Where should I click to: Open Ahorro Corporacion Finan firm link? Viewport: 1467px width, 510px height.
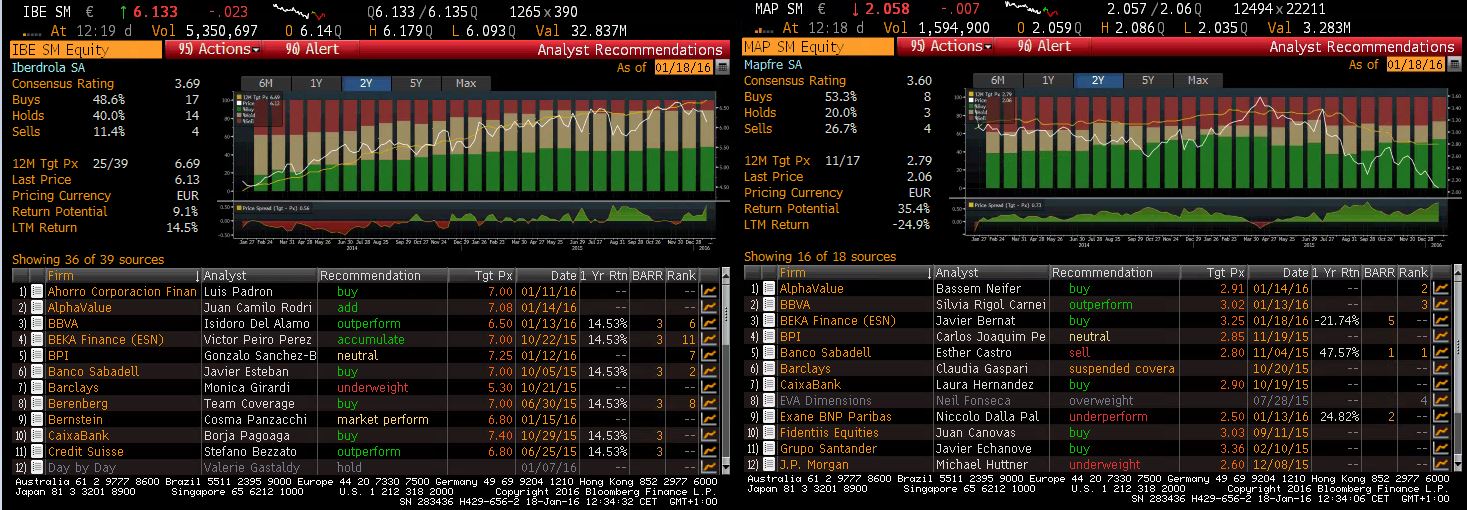pyautogui.click(x=122, y=292)
